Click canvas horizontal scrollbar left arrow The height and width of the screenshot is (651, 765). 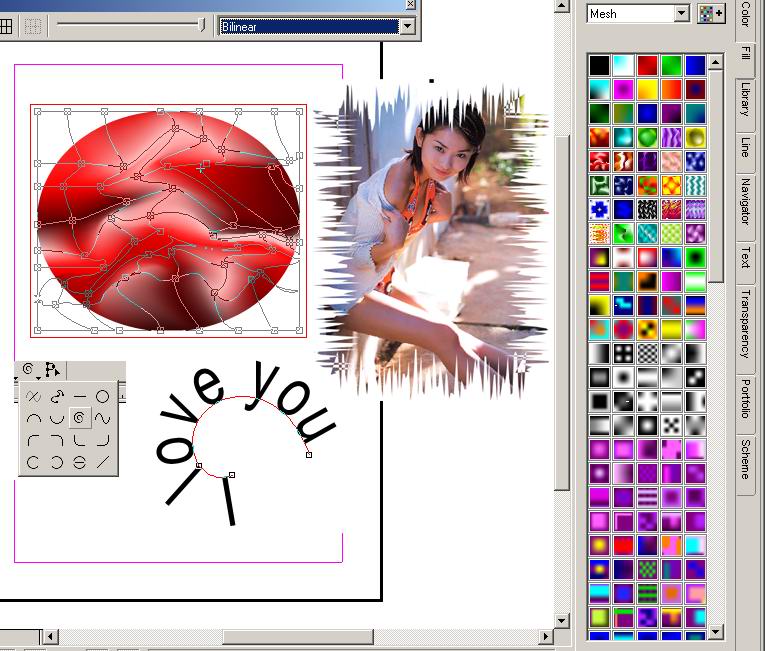50,636
